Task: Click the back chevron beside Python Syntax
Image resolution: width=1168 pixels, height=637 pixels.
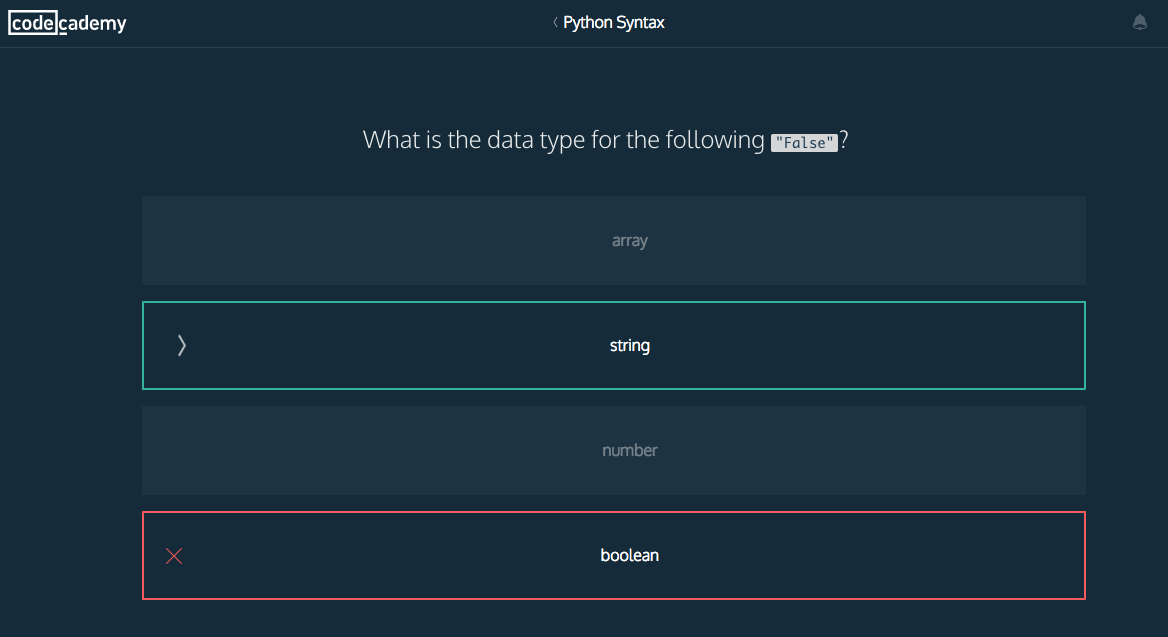Action: pos(555,22)
